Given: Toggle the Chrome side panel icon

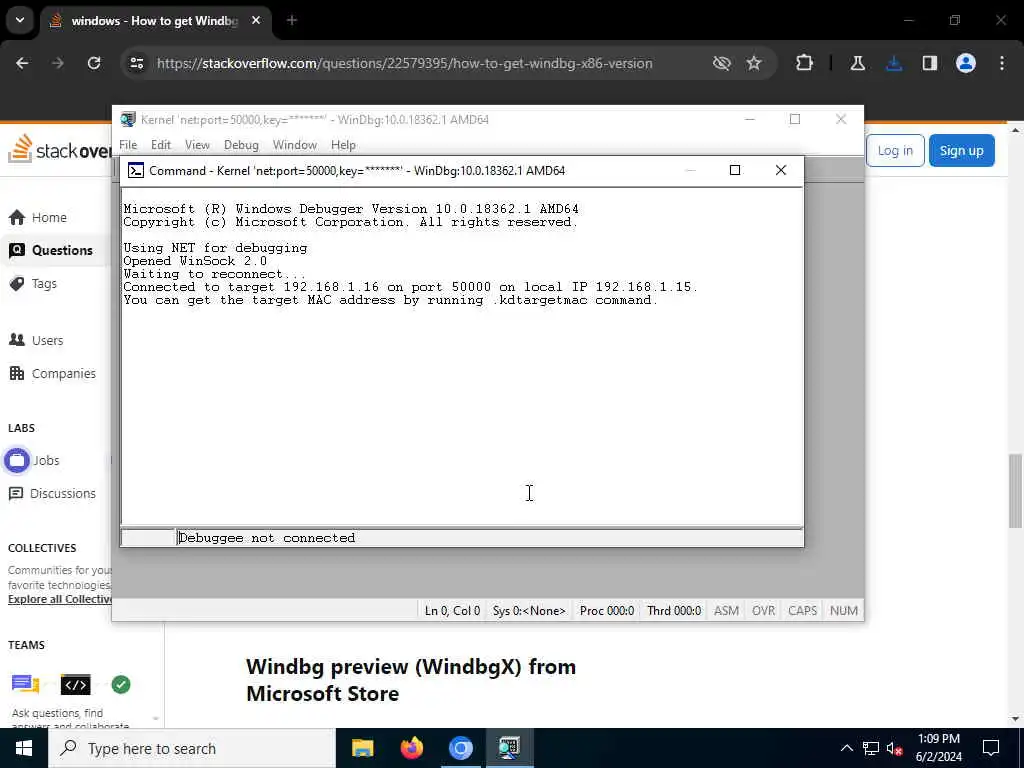Looking at the screenshot, I should tap(930, 63).
